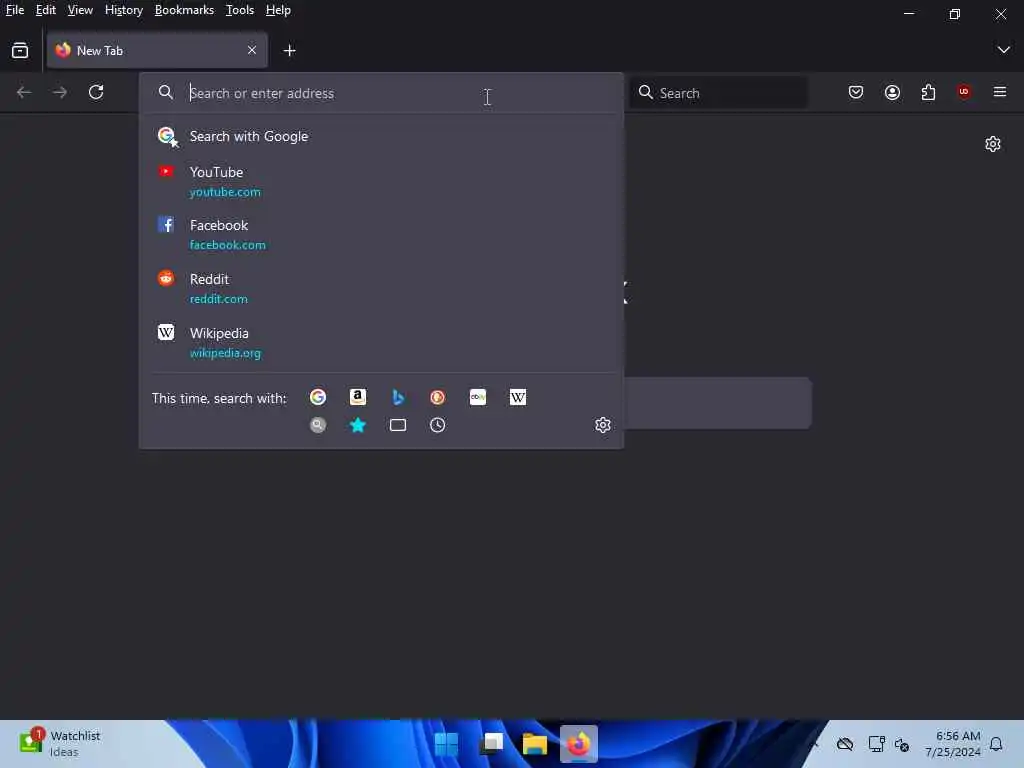1024x768 pixels.
Task: Search bookmarks with the star icon
Action: pyautogui.click(x=358, y=425)
